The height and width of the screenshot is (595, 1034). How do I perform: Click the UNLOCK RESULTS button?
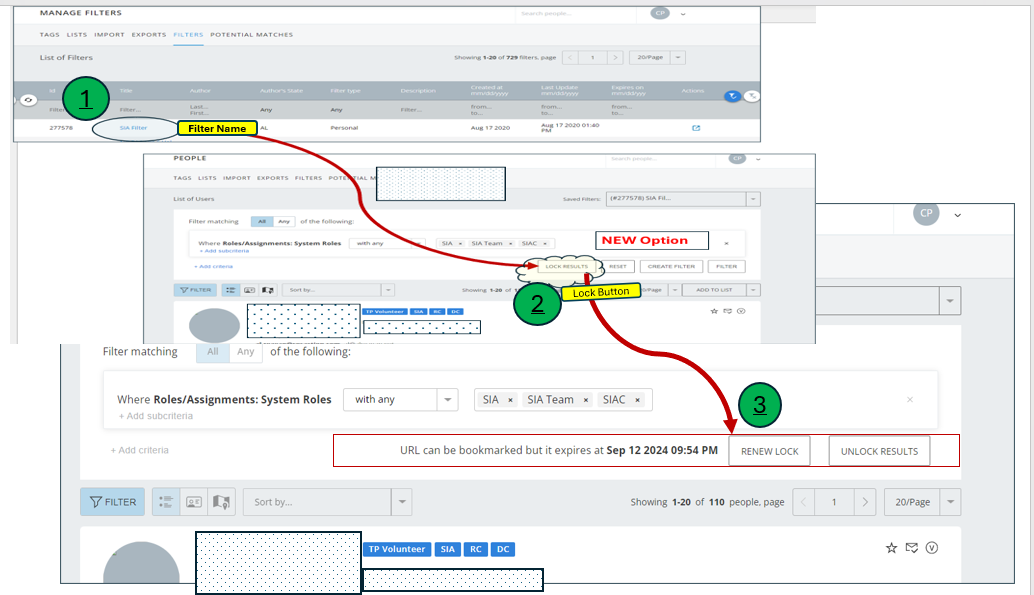[x=879, y=451]
